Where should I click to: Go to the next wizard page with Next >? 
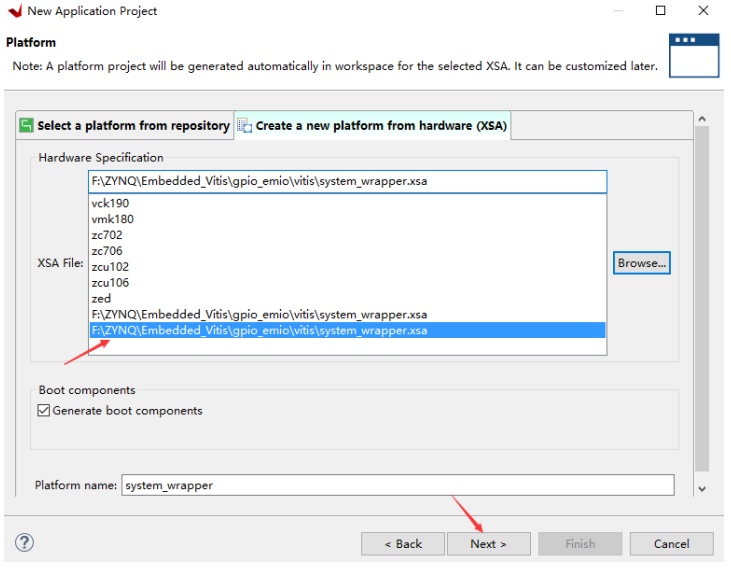coord(488,543)
